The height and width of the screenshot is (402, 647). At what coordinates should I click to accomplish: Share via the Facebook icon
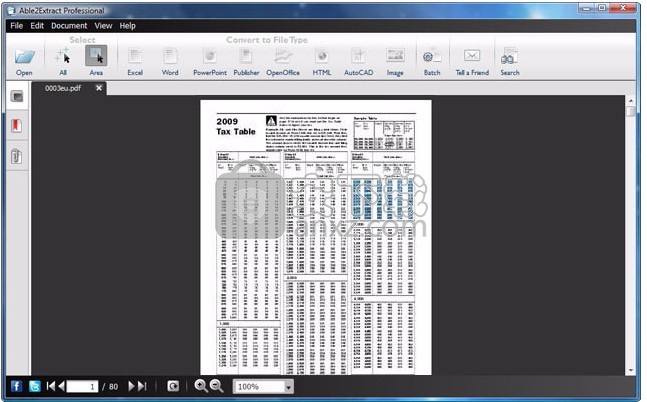click(16, 386)
